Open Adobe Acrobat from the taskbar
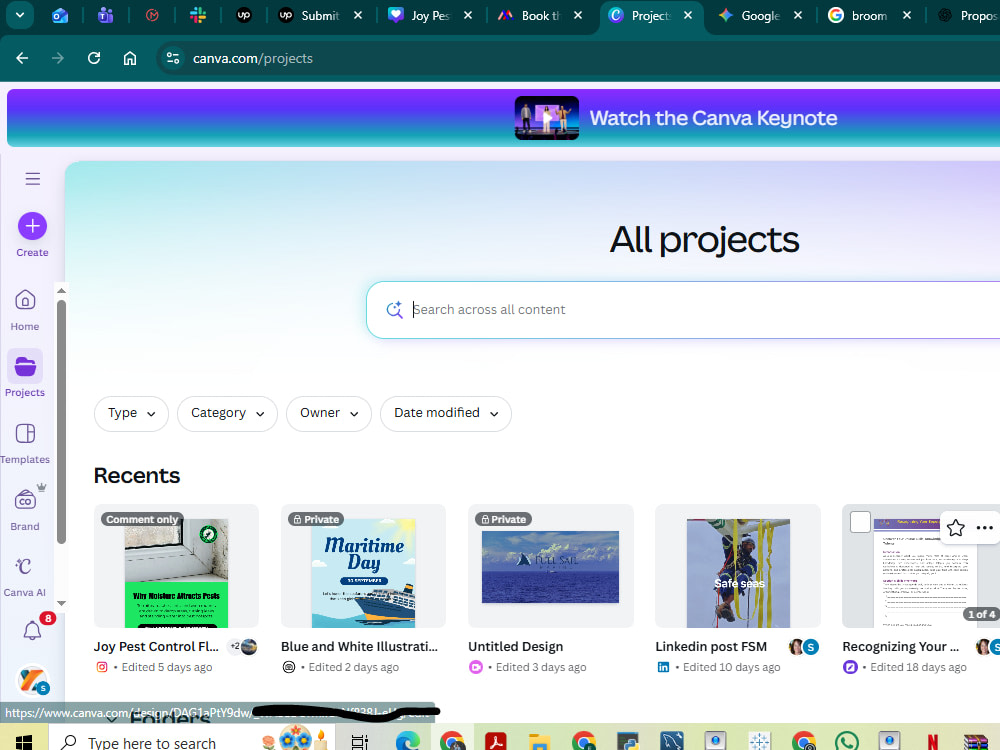 click(496, 741)
